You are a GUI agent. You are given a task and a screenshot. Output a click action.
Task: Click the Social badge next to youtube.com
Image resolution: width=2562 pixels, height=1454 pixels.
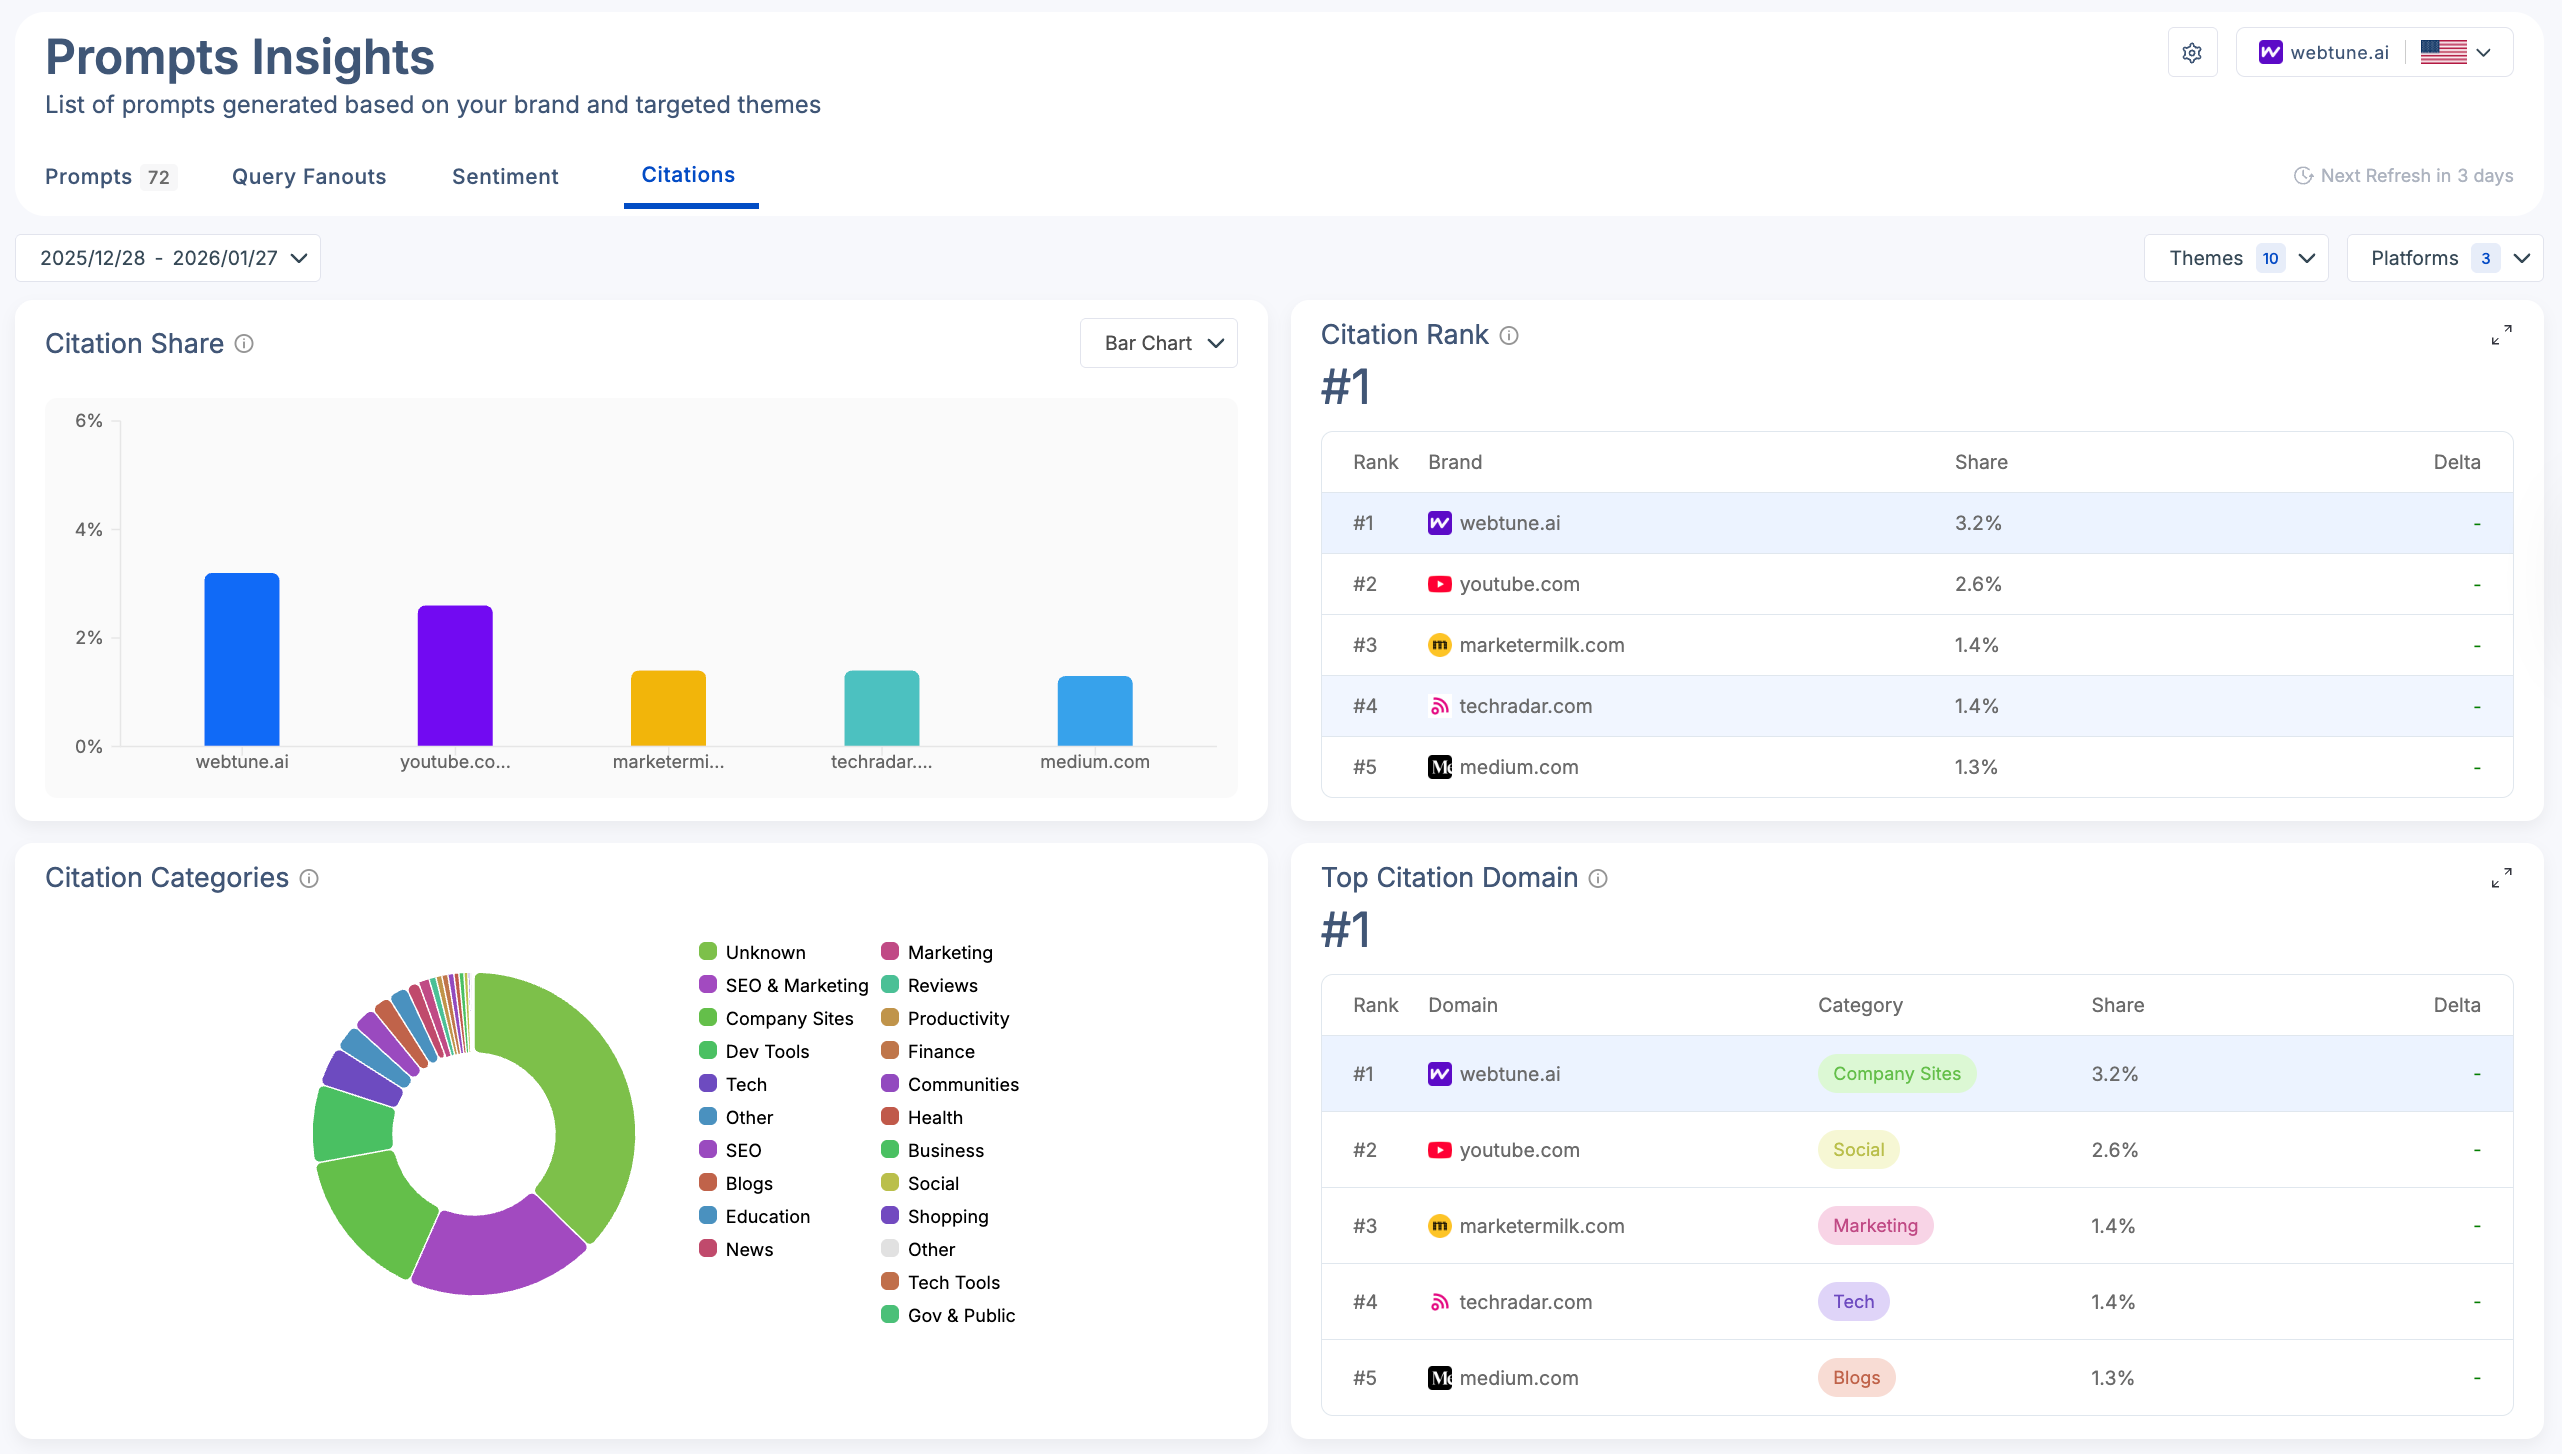tap(1857, 1150)
